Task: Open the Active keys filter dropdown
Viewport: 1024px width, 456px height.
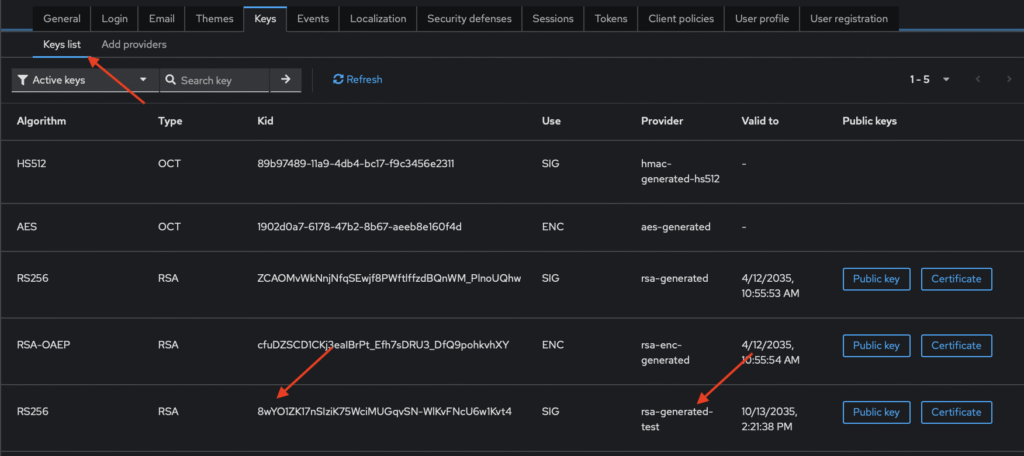Action: click(85, 80)
